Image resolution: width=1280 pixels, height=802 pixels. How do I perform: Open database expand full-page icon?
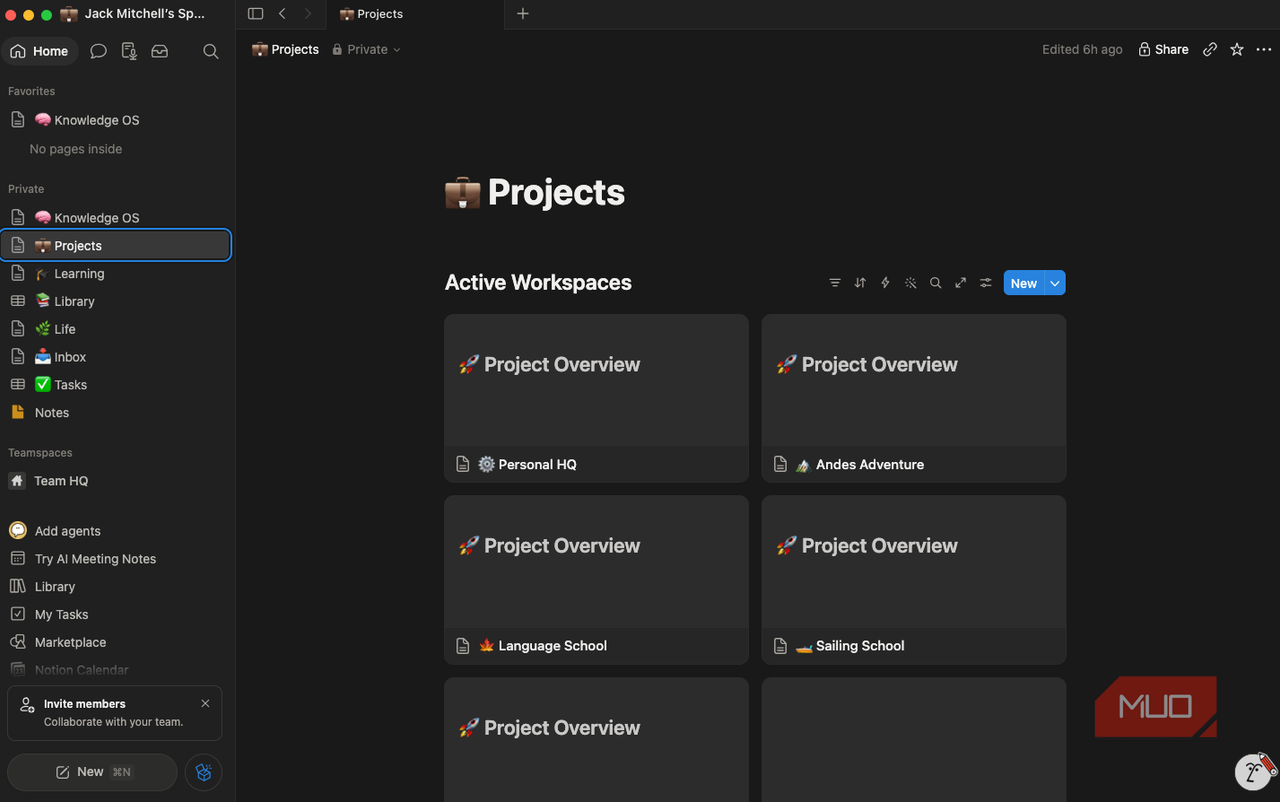(x=960, y=283)
